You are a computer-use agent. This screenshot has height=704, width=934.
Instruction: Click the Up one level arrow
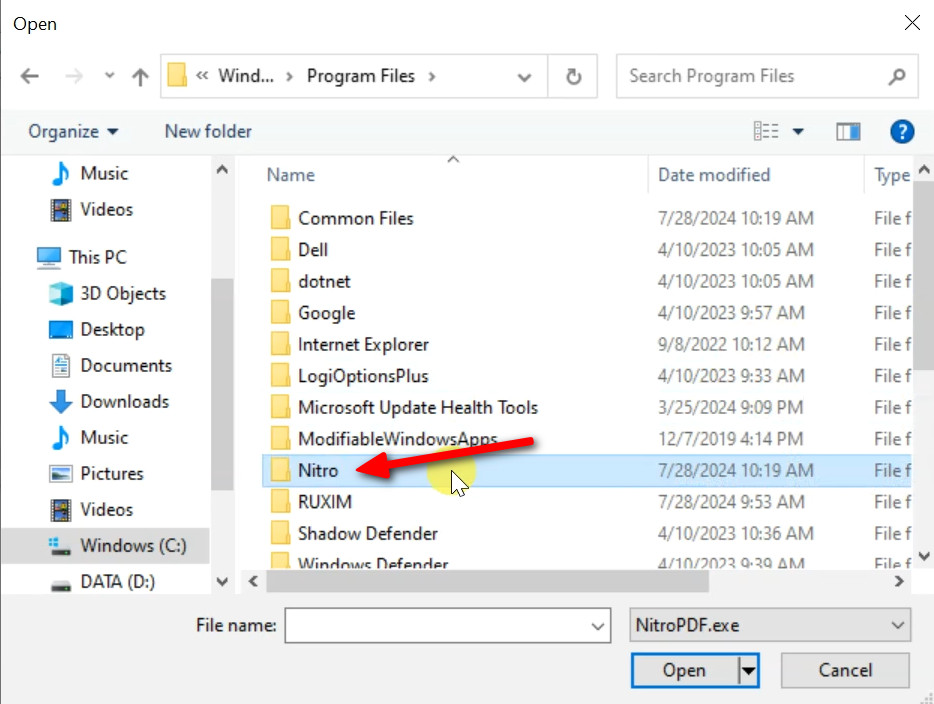140,77
